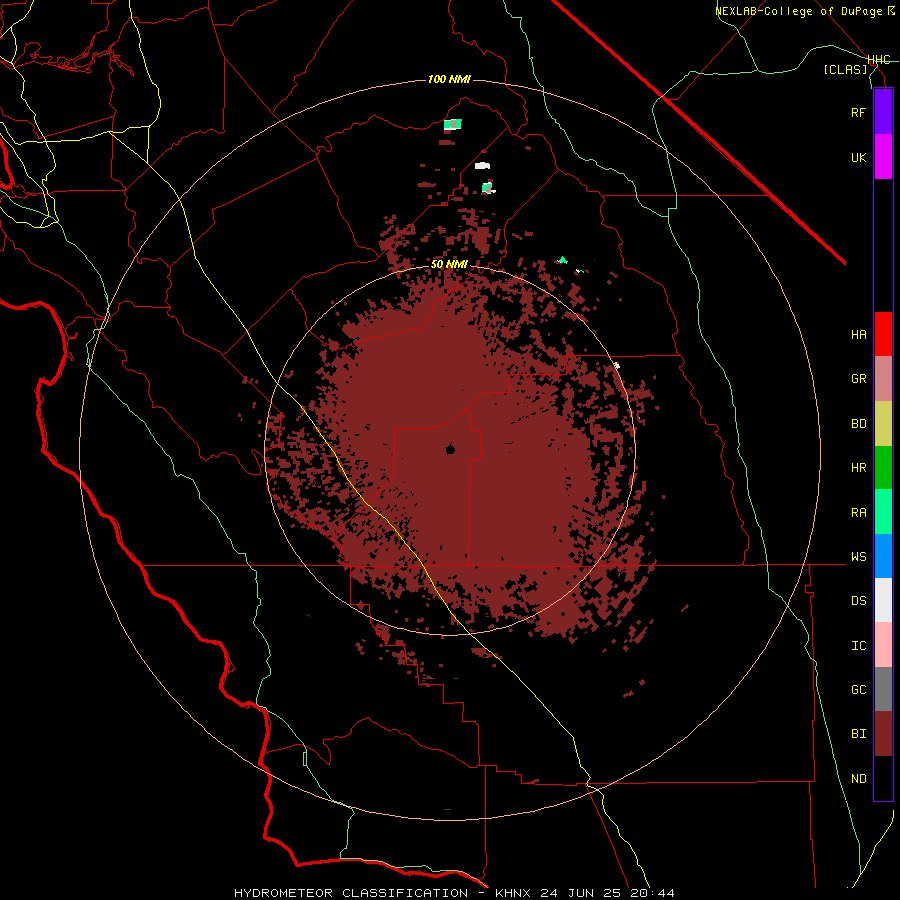The width and height of the screenshot is (900, 900).
Task: Click the GC gray legend swatch
Action: tap(883, 689)
